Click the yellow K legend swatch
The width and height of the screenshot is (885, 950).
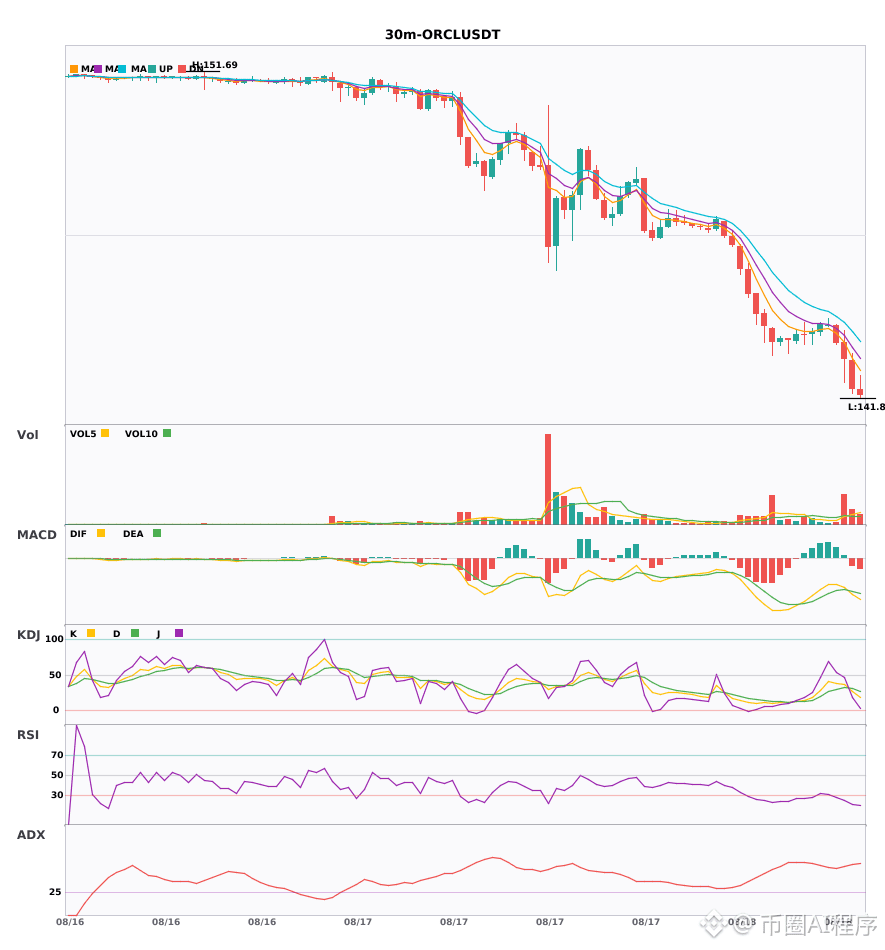[x=91, y=633]
